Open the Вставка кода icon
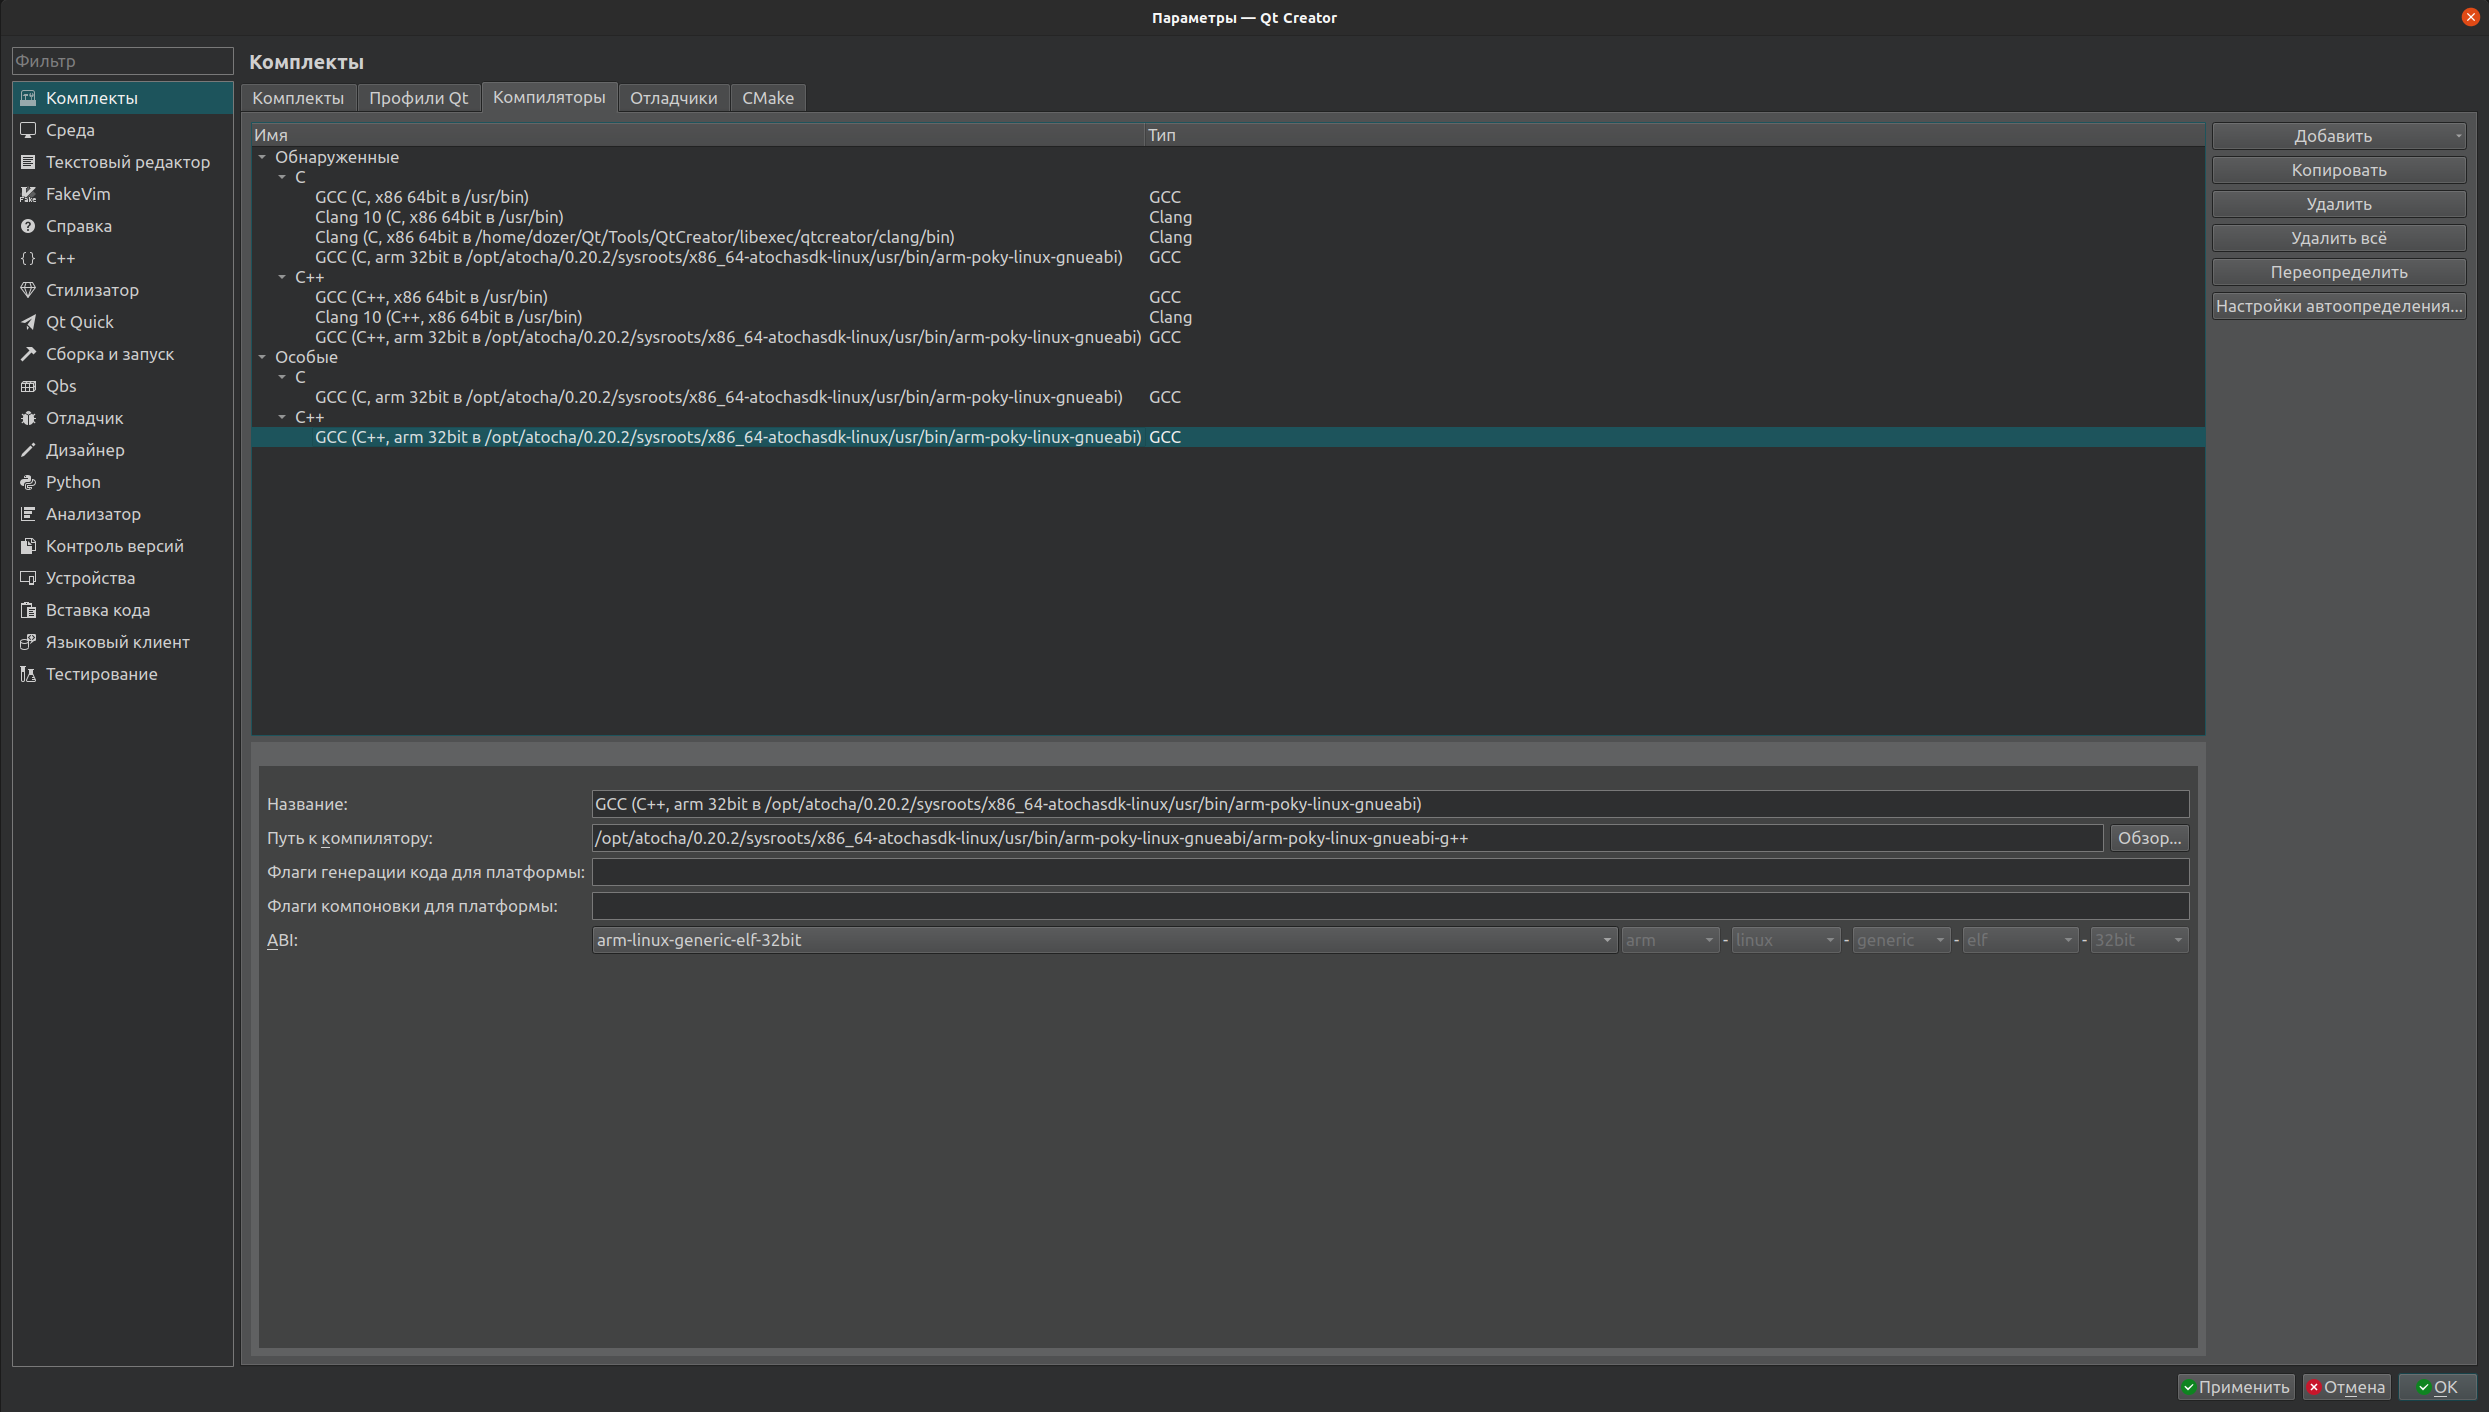2489x1412 pixels. (28, 610)
